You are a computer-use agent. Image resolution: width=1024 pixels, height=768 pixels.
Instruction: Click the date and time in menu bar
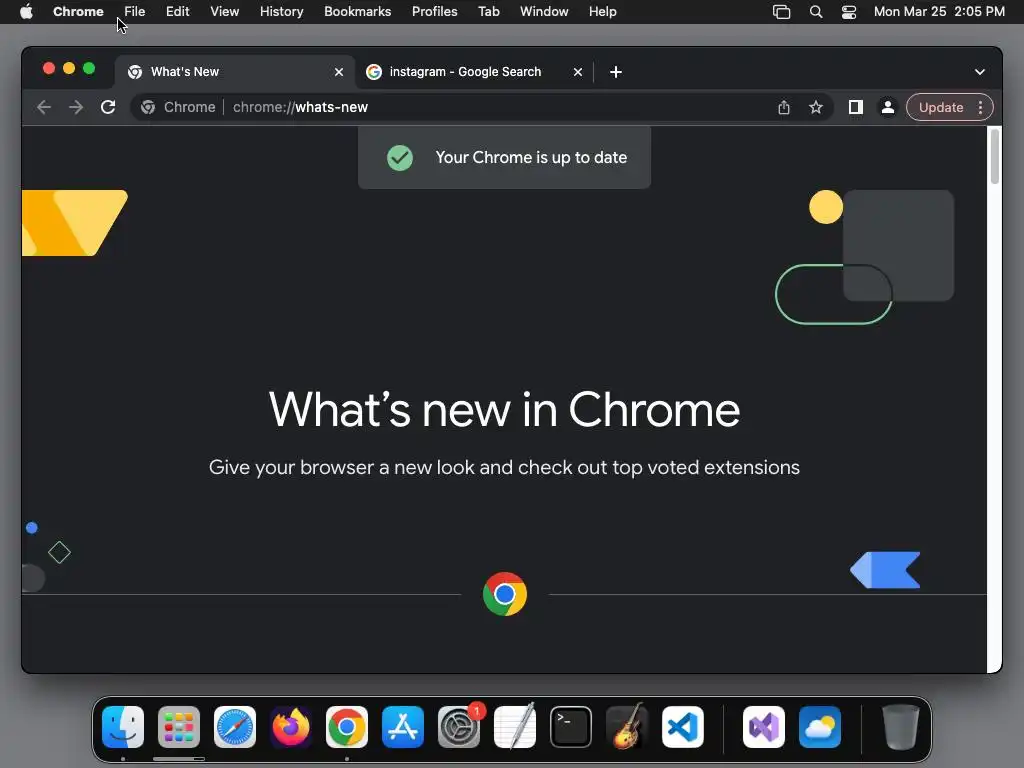point(939,12)
